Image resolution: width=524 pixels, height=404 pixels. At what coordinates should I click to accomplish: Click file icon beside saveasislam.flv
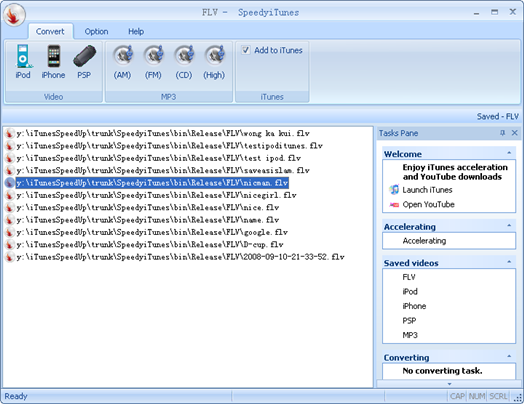tap(9, 170)
